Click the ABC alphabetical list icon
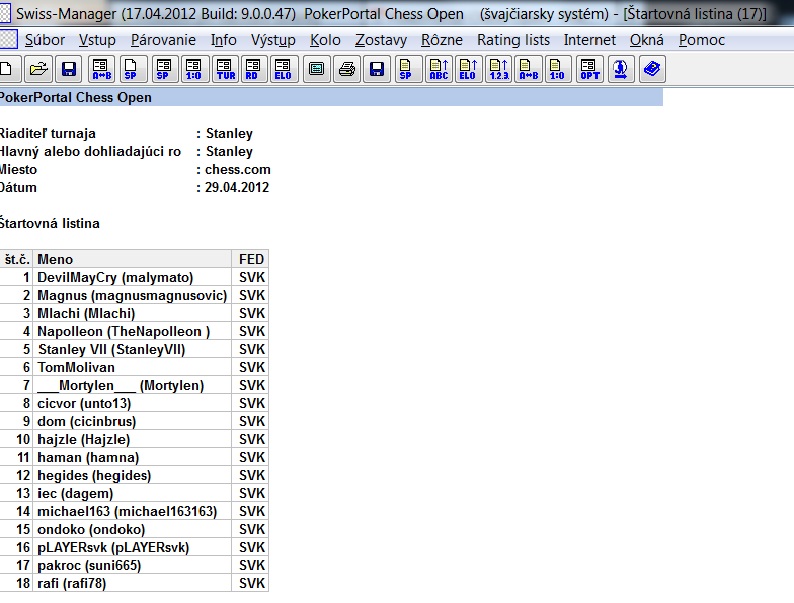This screenshot has width=794, height=603. tap(438, 69)
